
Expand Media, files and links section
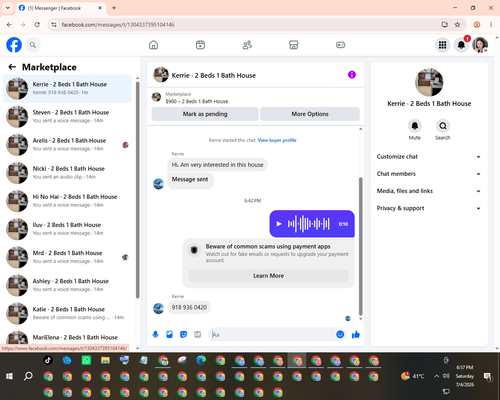click(x=429, y=191)
